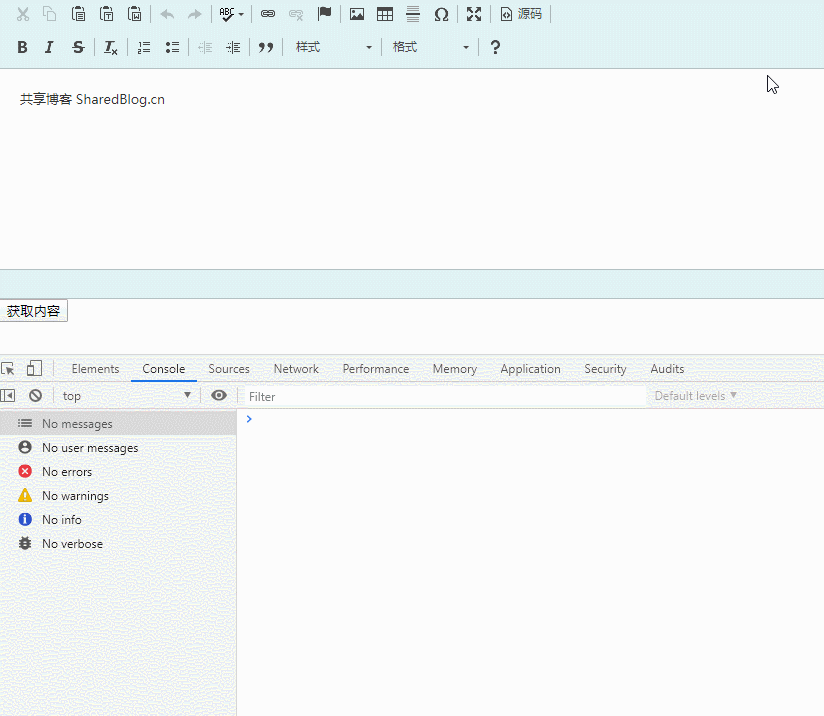The image size is (824, 716).
Task: Click the Cut scissors icon
Action: click(x=23, y=14)
